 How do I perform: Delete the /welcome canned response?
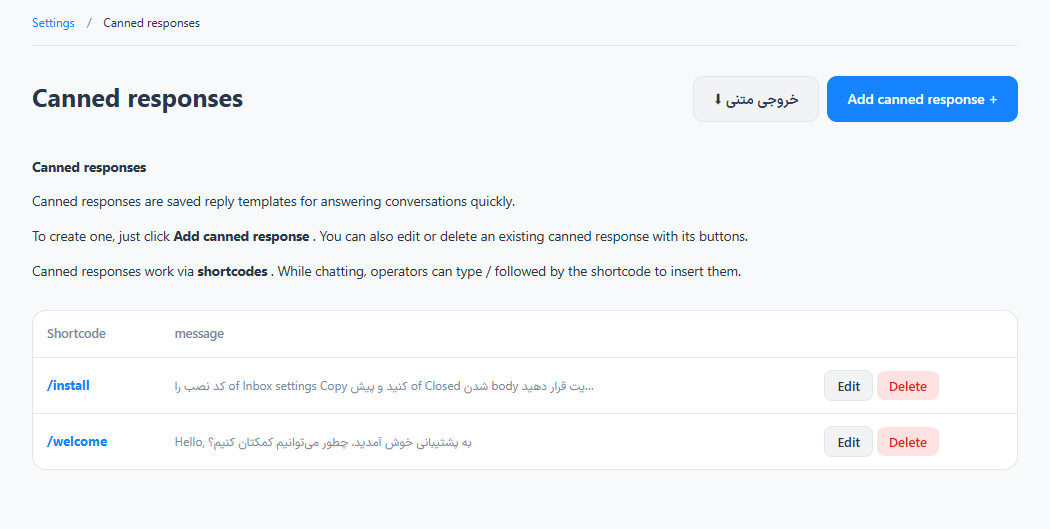pyautogui.click(x=907, y=442)
